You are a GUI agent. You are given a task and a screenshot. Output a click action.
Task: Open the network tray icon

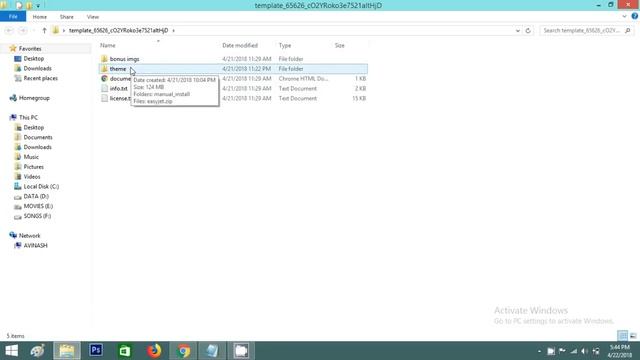tap(573, 351)
